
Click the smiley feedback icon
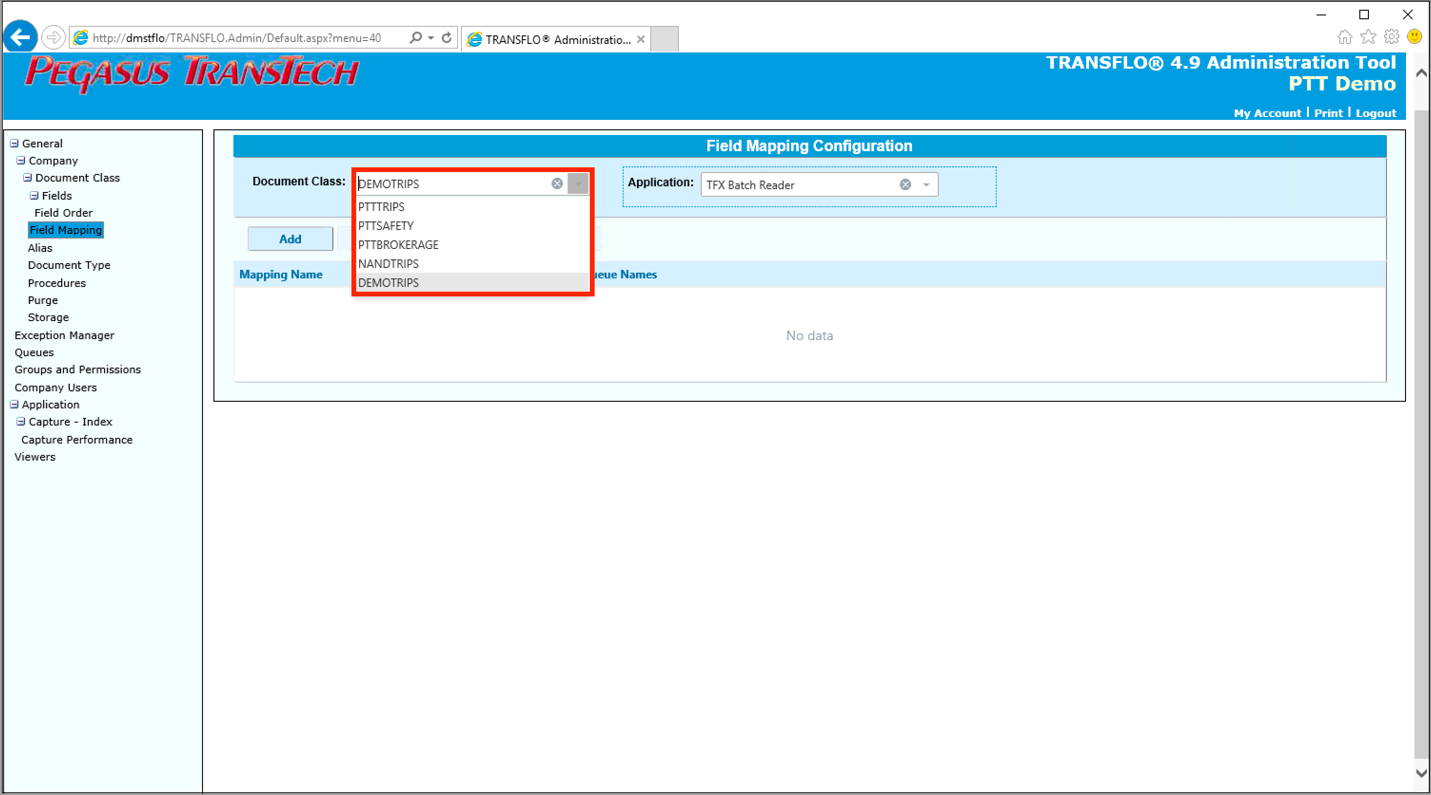pyautogui.click(x=1414, y=37)
